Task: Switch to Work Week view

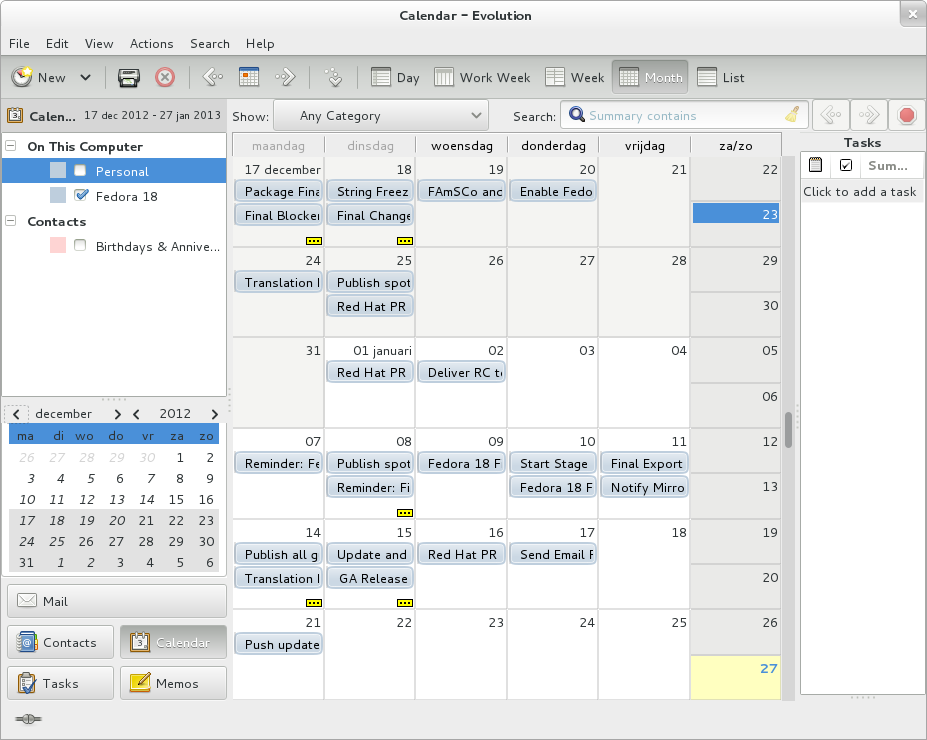Action: [483, 77]
